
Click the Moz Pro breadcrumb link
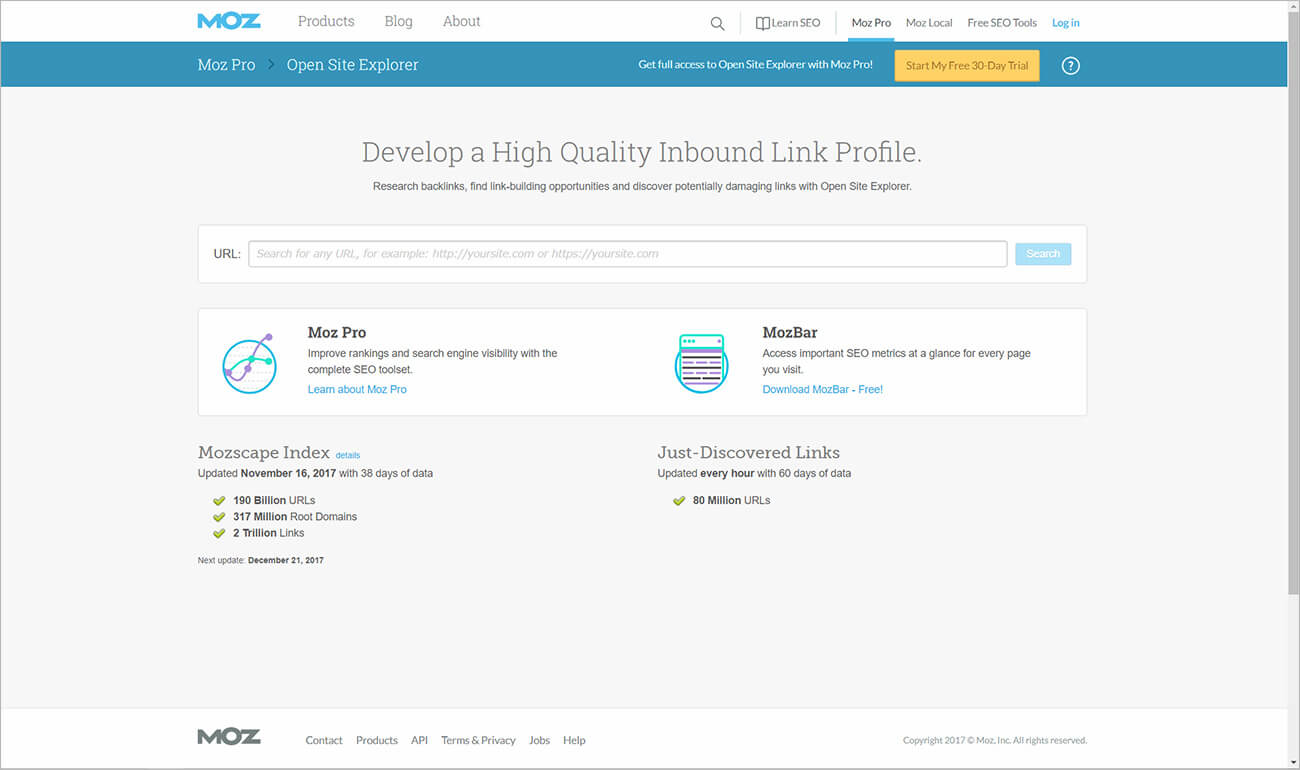226,65
